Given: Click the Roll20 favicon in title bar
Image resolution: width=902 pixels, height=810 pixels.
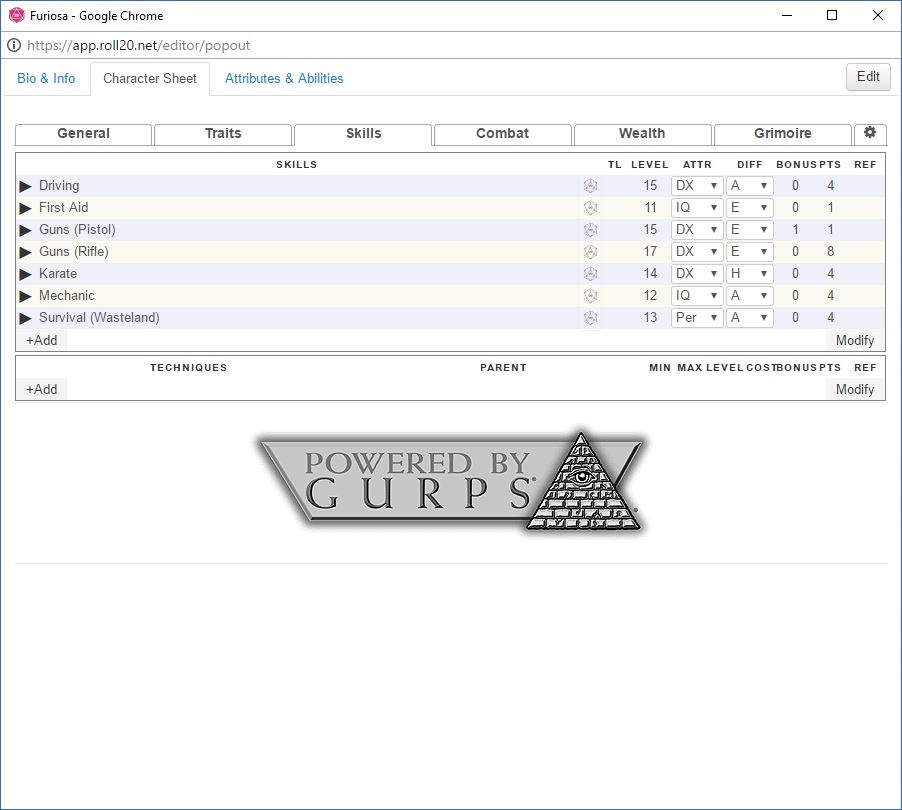Looking at the screenshot, I should click(17, 16).
